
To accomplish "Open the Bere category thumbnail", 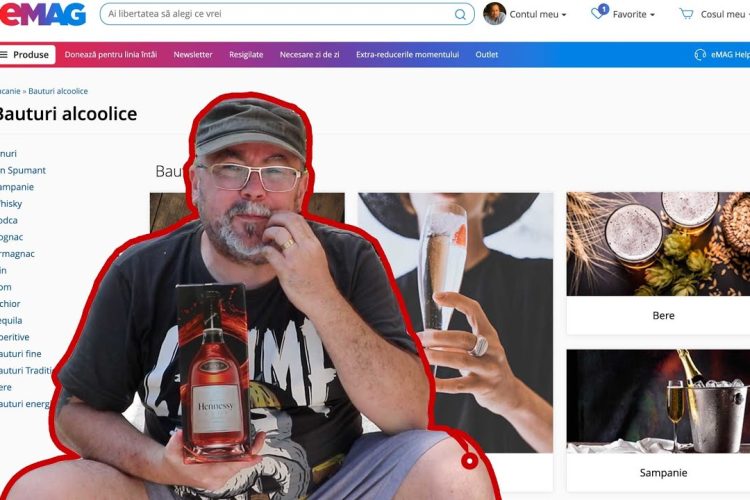I will point(657,244).
